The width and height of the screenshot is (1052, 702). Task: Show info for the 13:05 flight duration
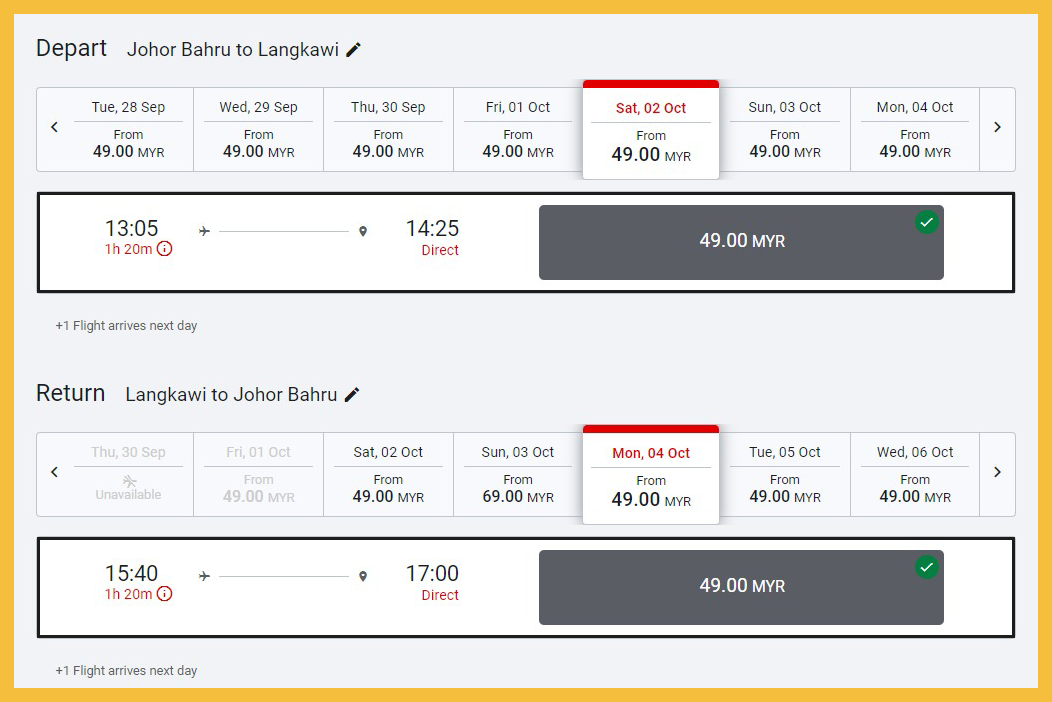tap(165, 249)
